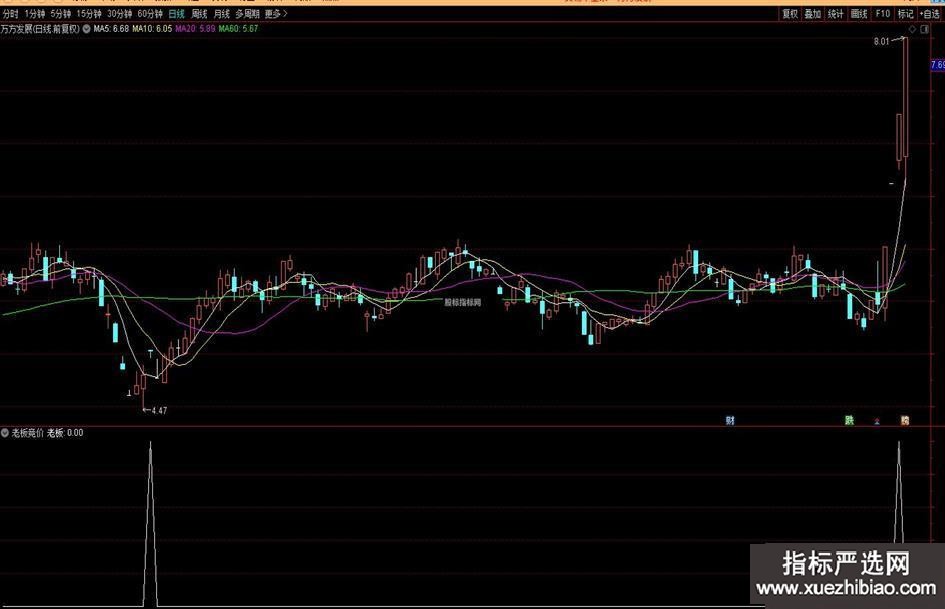
Task: Click the 万方发展(日线.前复权) stock title
Action: pos(40,28)
